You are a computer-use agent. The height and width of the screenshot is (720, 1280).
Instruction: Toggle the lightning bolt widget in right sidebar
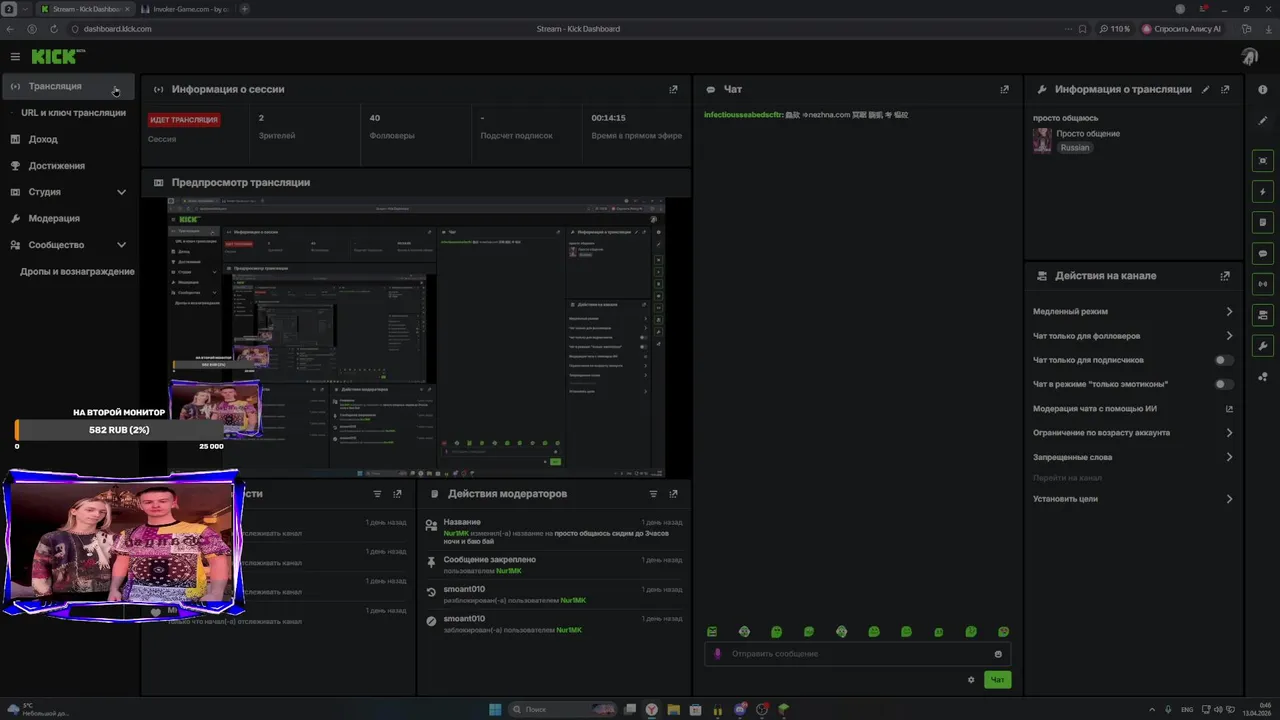1263,192
